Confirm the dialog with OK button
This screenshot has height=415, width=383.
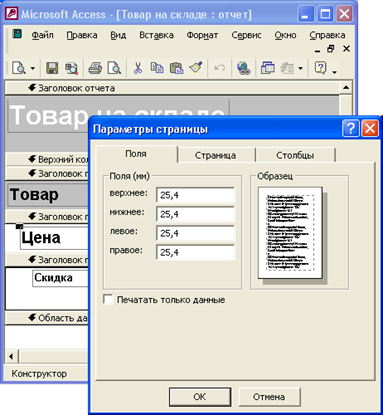(x=200, y=397)
